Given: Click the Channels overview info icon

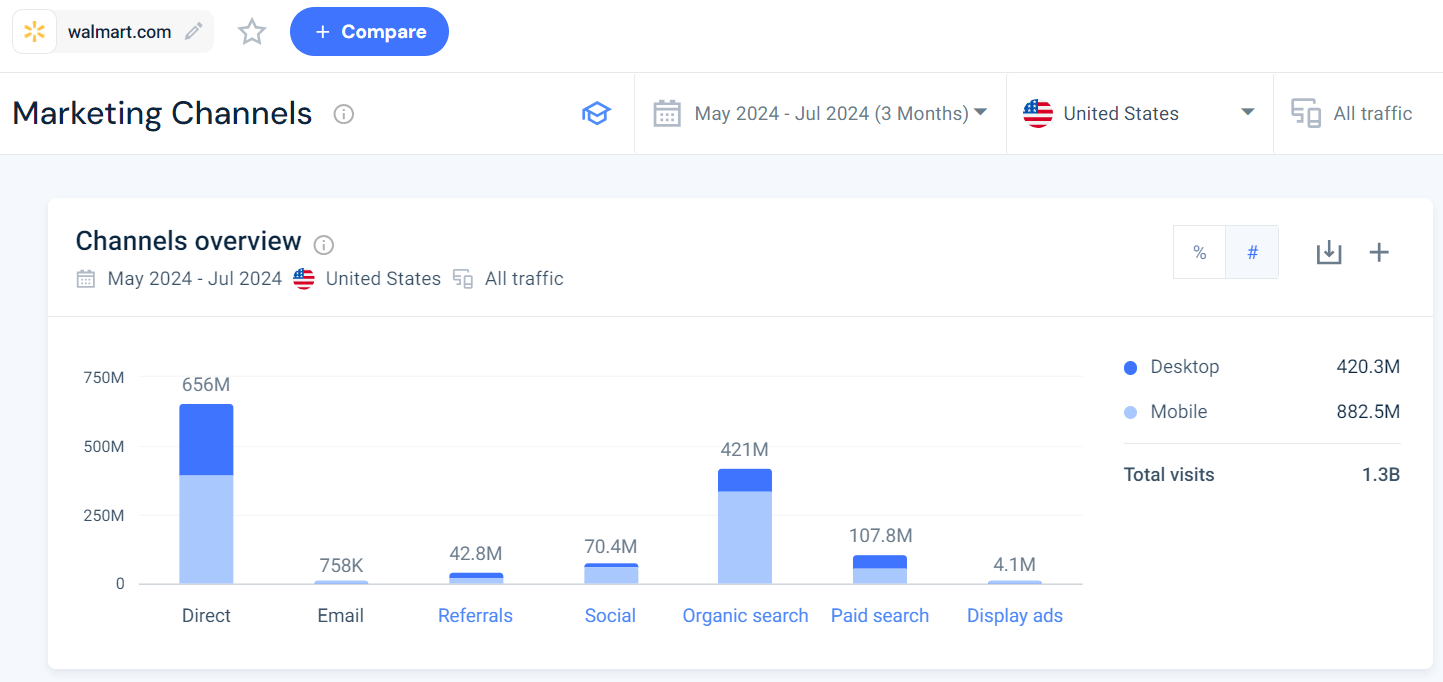Looking at the screenshot, I should point(323,244).
